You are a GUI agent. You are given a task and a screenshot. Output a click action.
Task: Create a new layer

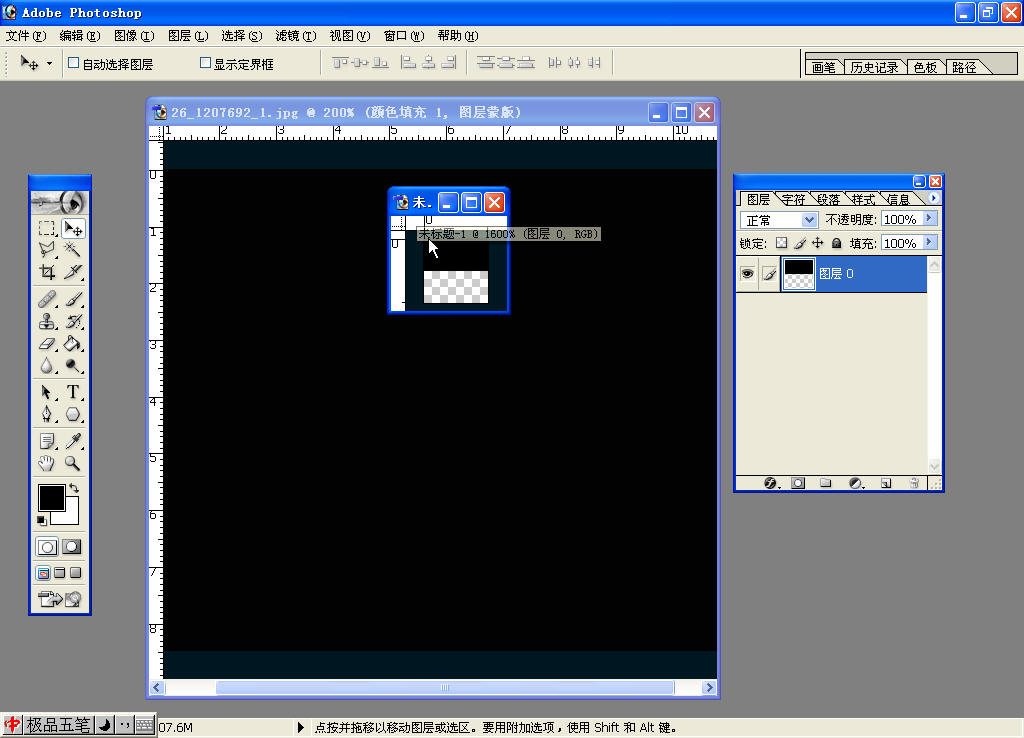click(x=886, y=483)
